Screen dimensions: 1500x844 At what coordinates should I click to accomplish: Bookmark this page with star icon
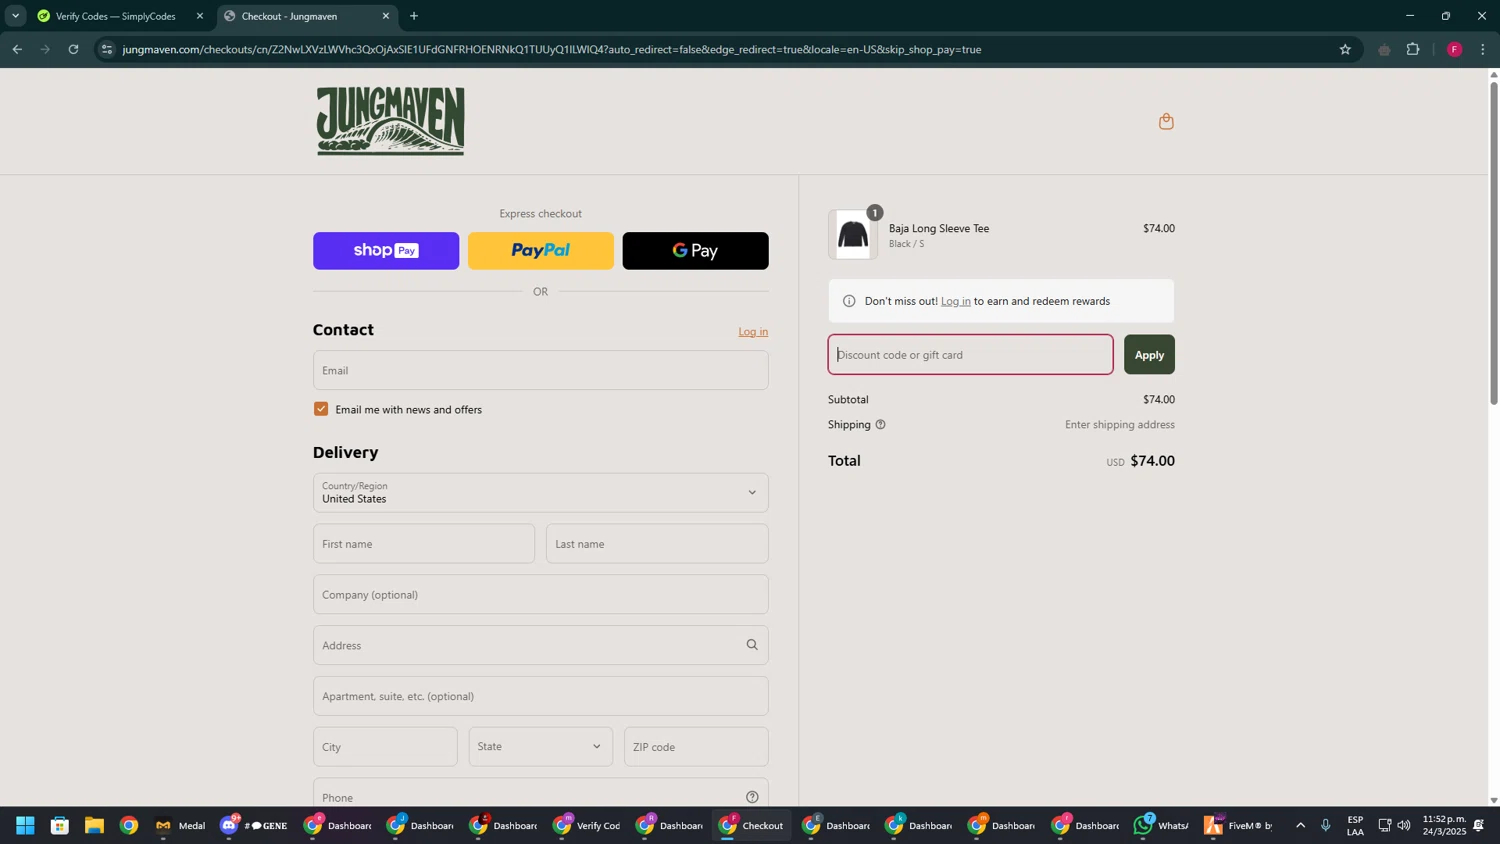(1345, 49)
